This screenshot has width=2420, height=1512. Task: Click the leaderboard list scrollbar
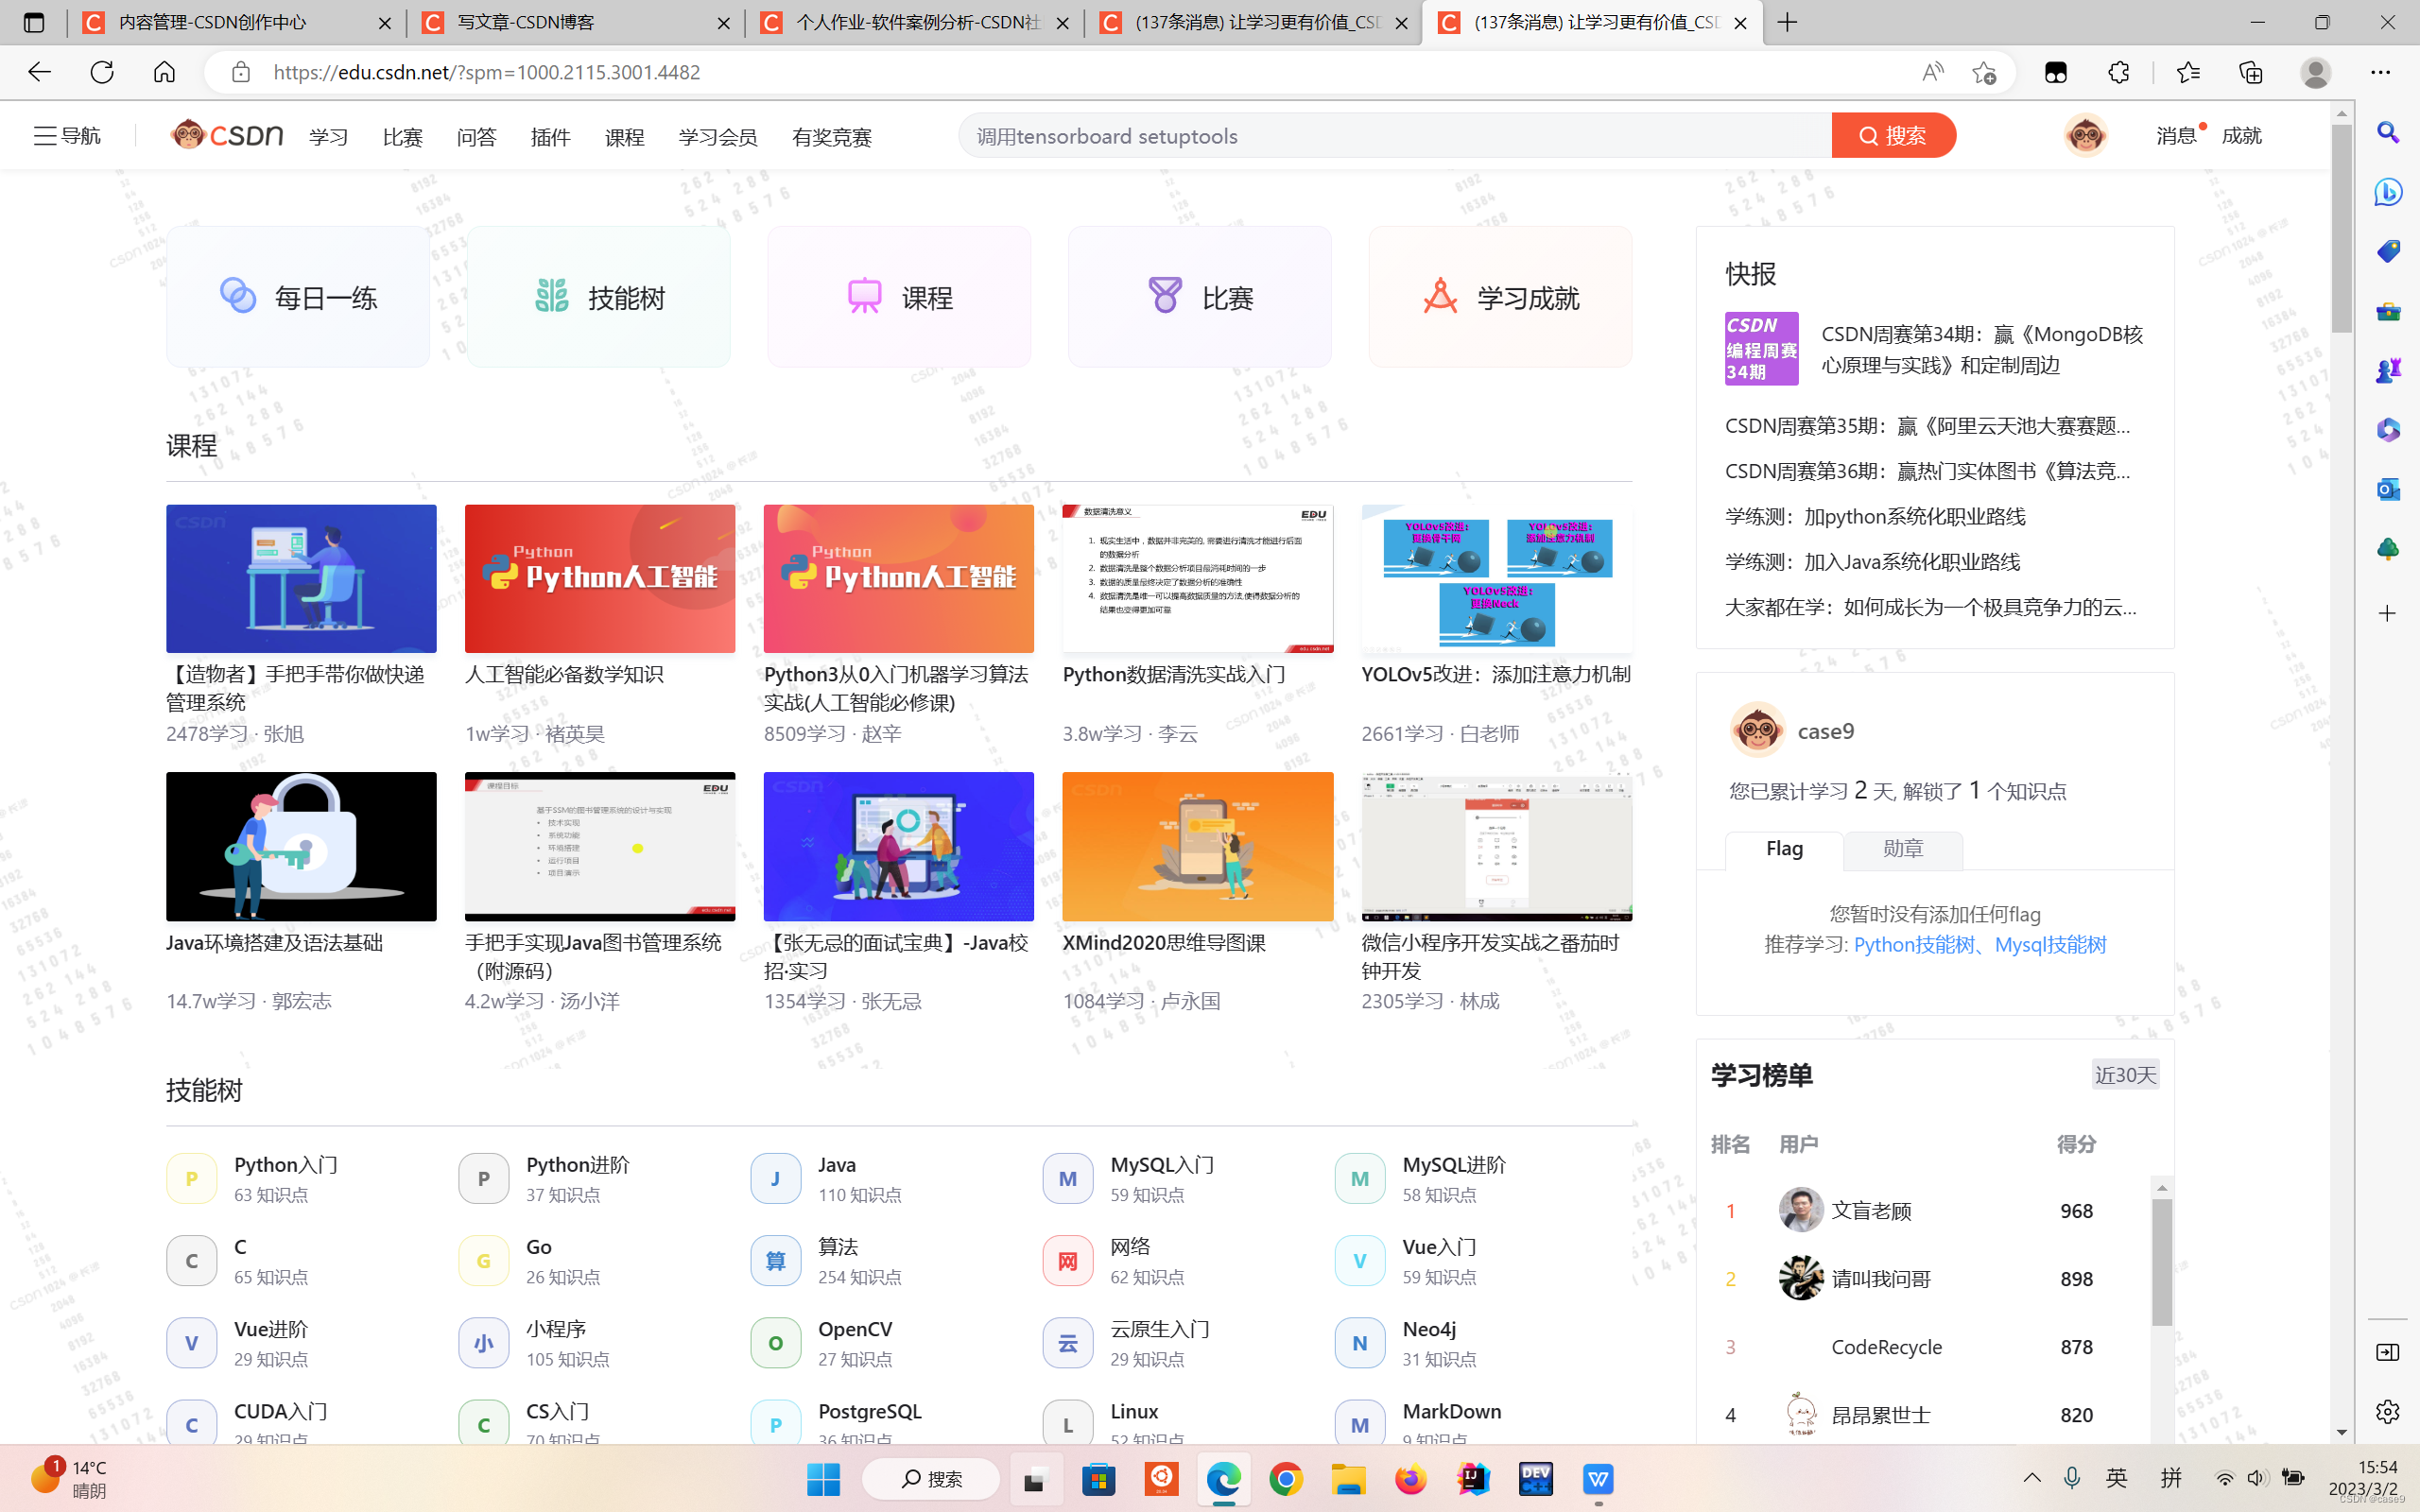pos(2161,1262)
